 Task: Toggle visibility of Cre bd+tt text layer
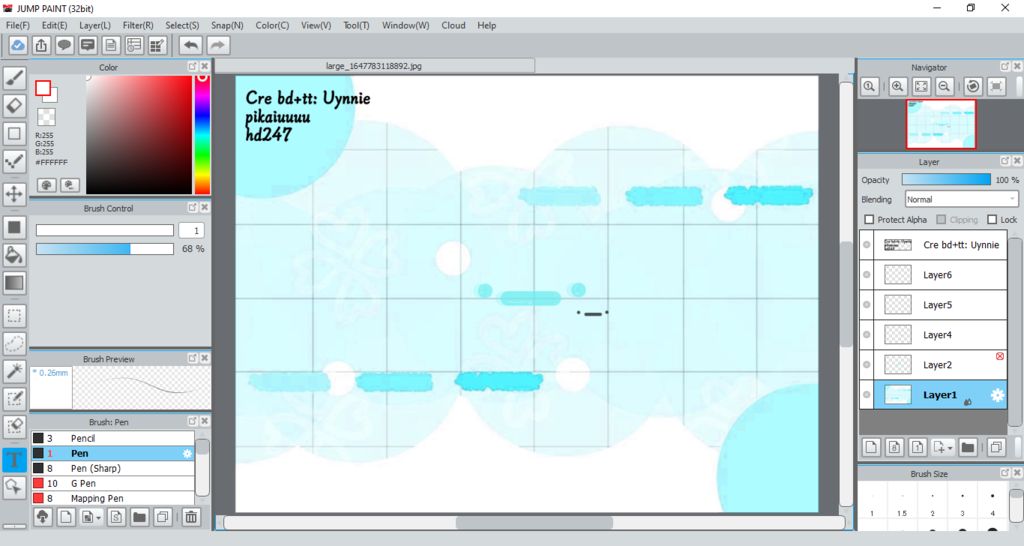point(867,245)
